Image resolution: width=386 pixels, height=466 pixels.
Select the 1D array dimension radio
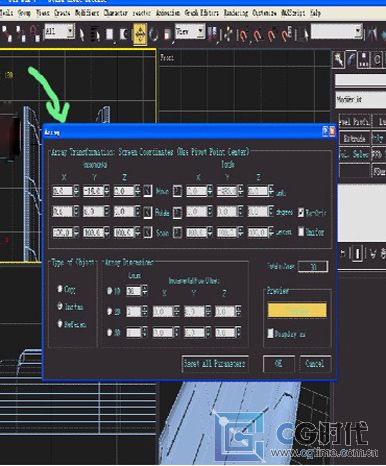point(109,291)
